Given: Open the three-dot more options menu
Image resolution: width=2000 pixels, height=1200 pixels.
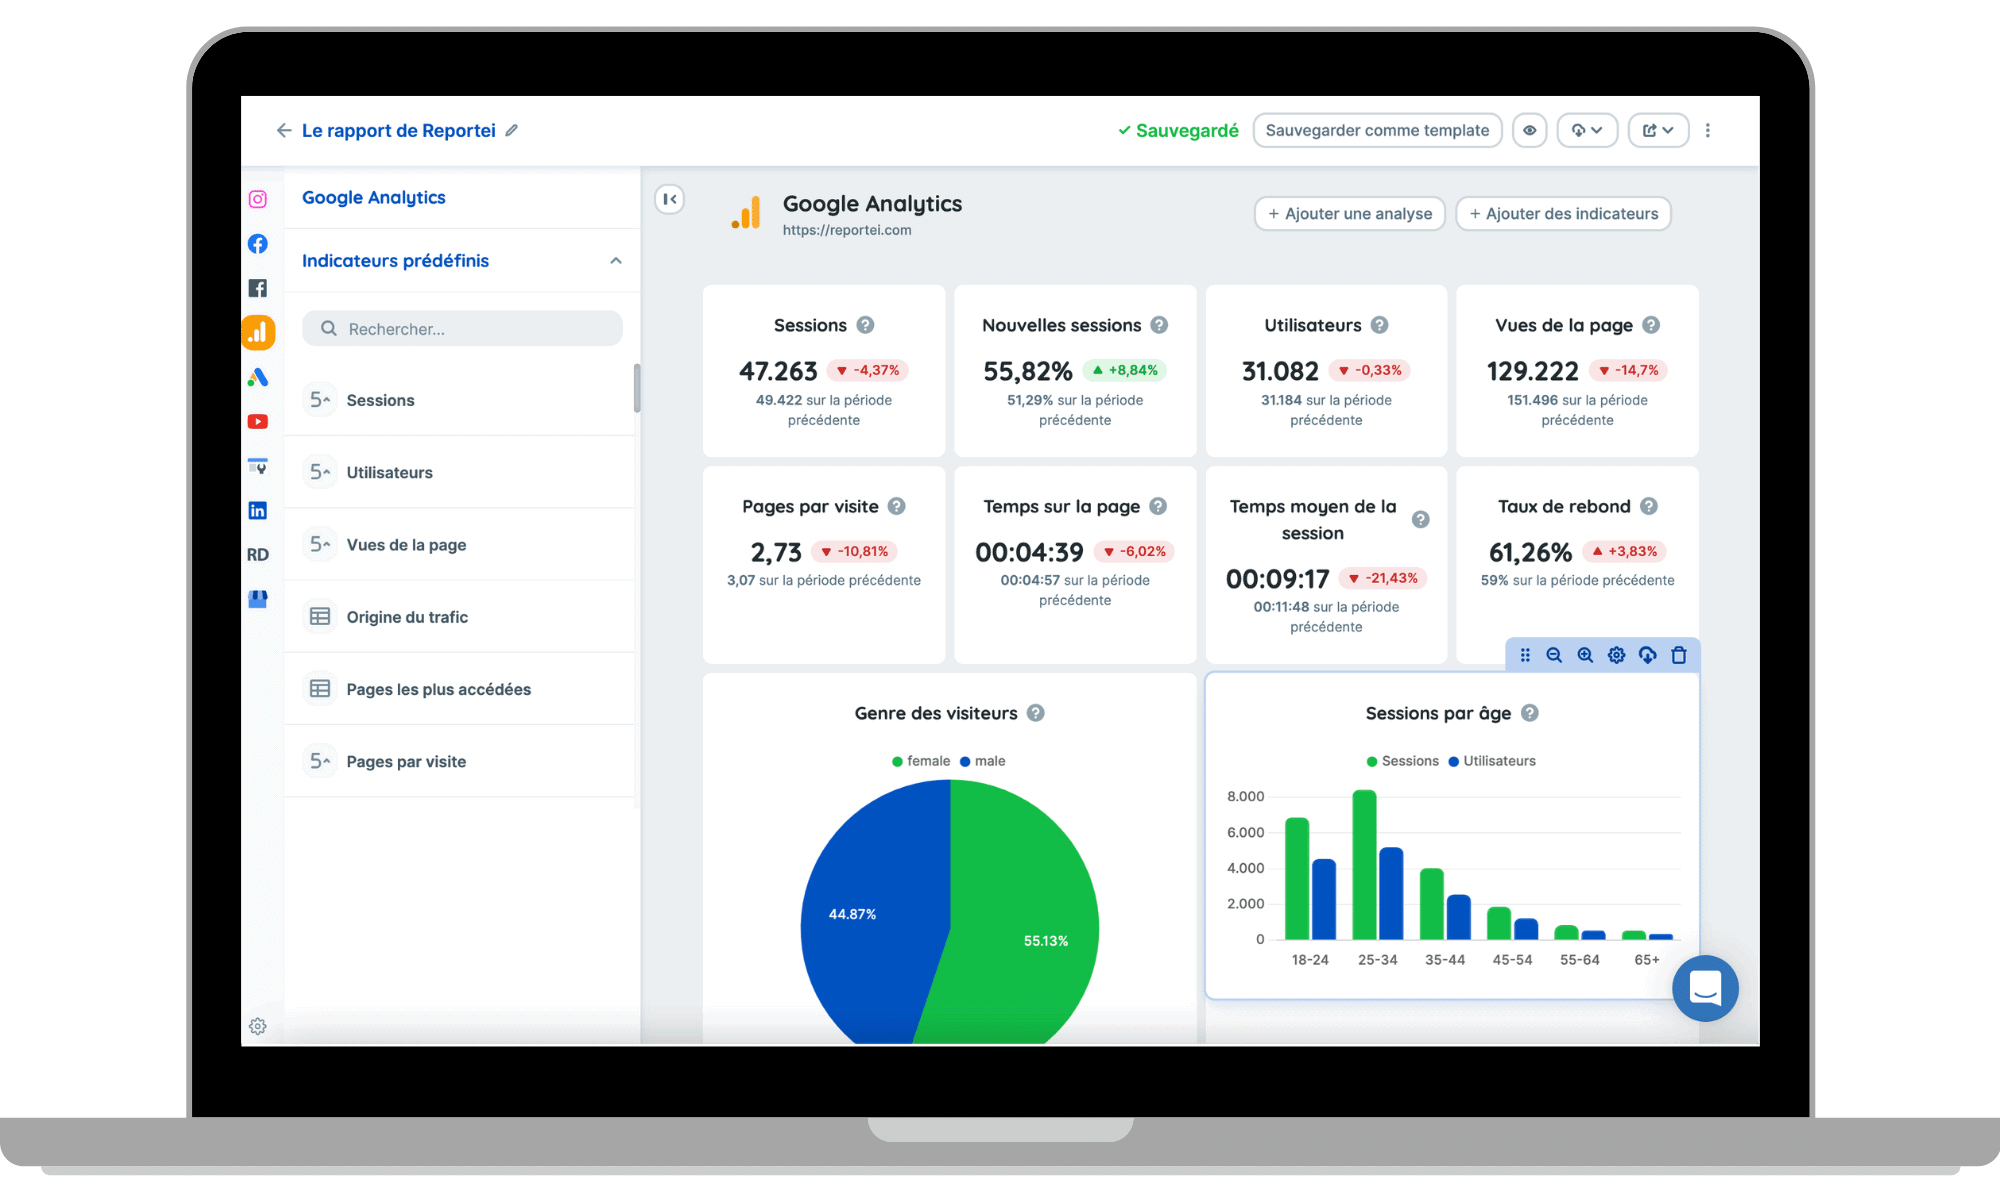Looking at the screenshot, I should [1708, 130].
